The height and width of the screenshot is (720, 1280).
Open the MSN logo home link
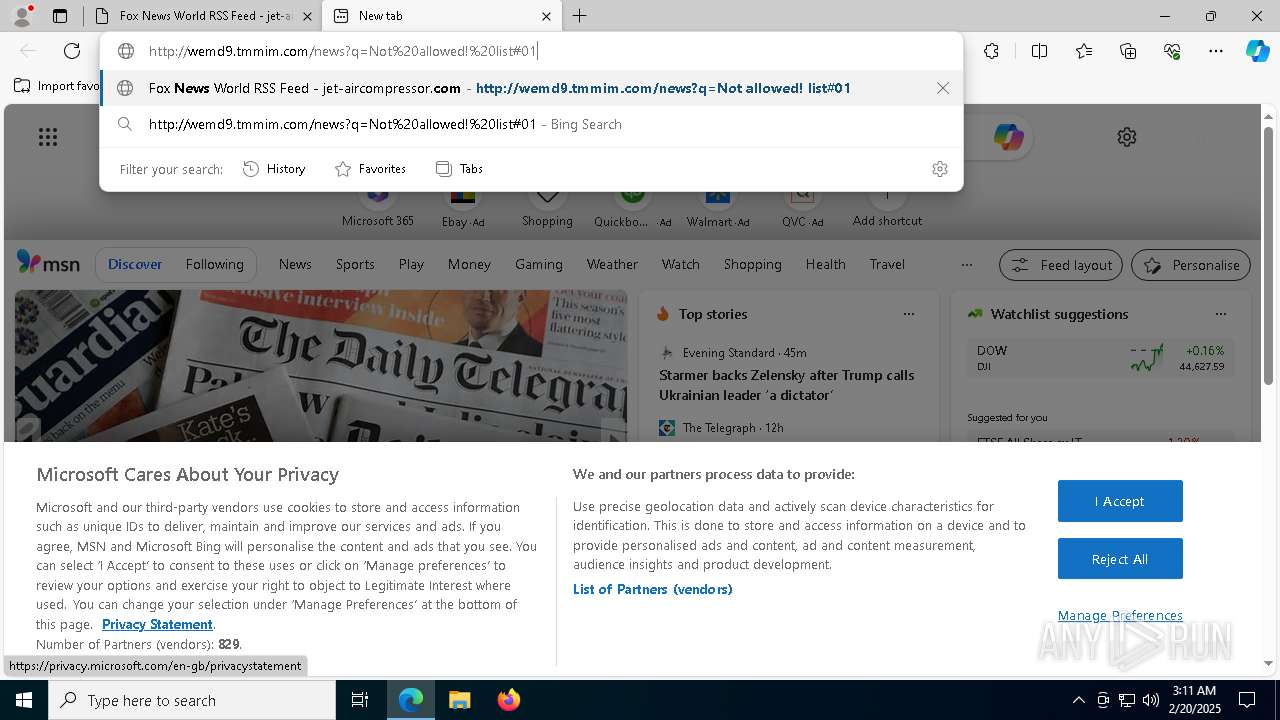click(48, 264)
